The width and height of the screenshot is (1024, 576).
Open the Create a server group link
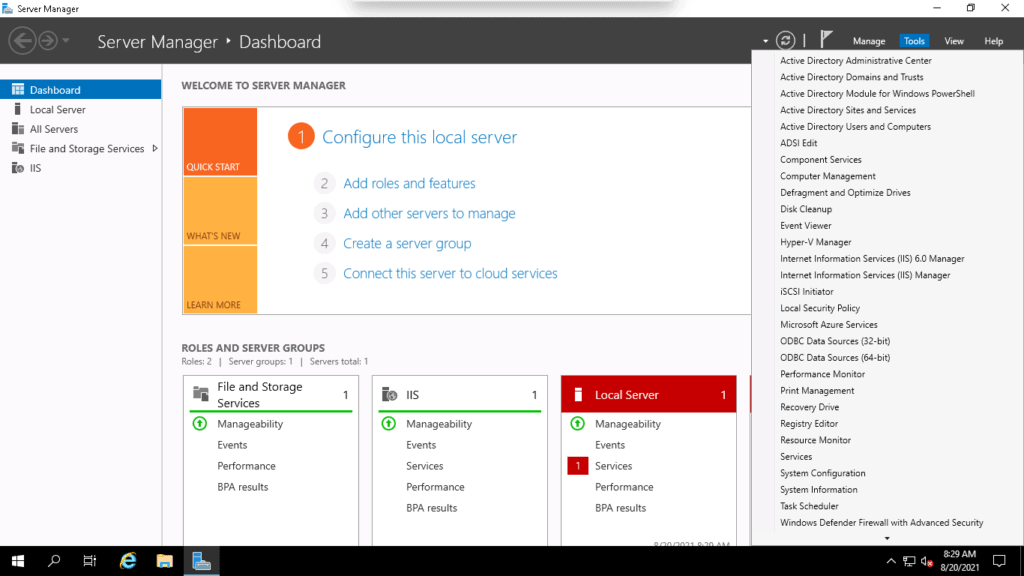[406, 243]
